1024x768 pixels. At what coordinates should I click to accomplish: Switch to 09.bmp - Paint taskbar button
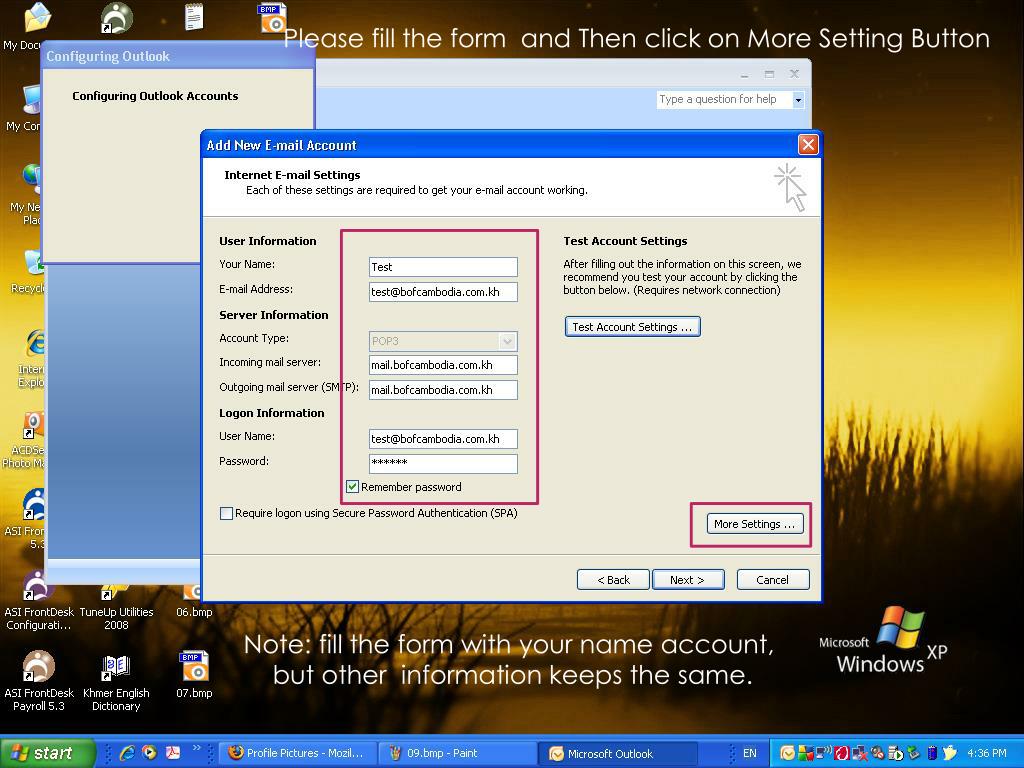(x=458, y=753)
